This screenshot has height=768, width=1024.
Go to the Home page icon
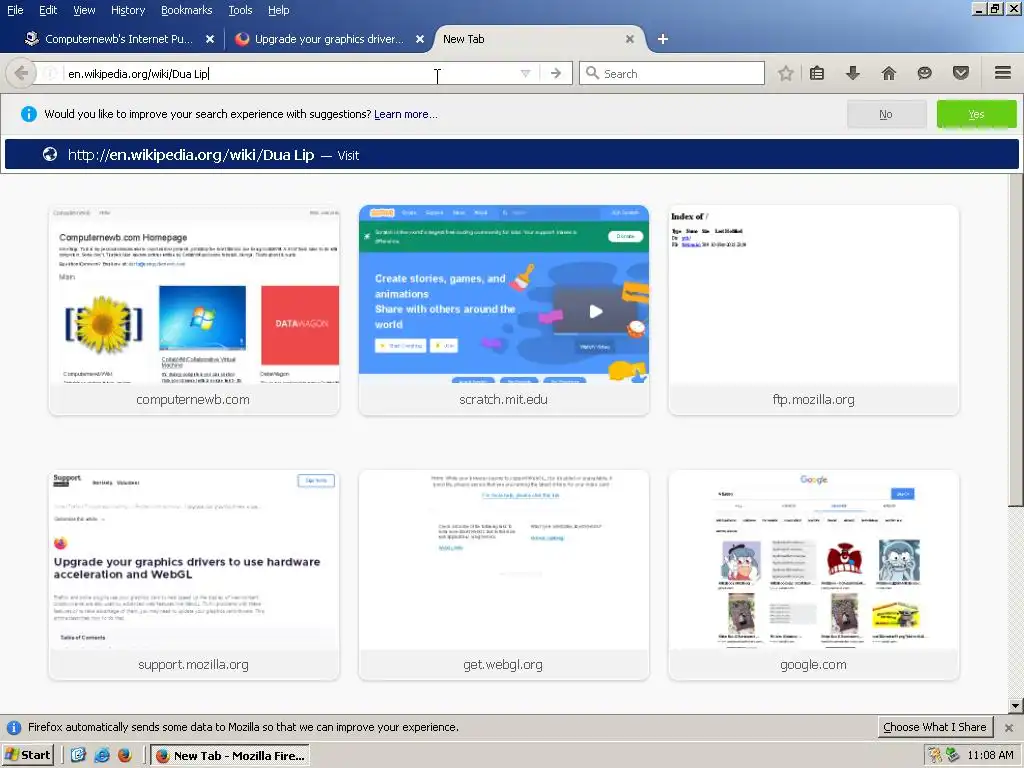(889, 73)
